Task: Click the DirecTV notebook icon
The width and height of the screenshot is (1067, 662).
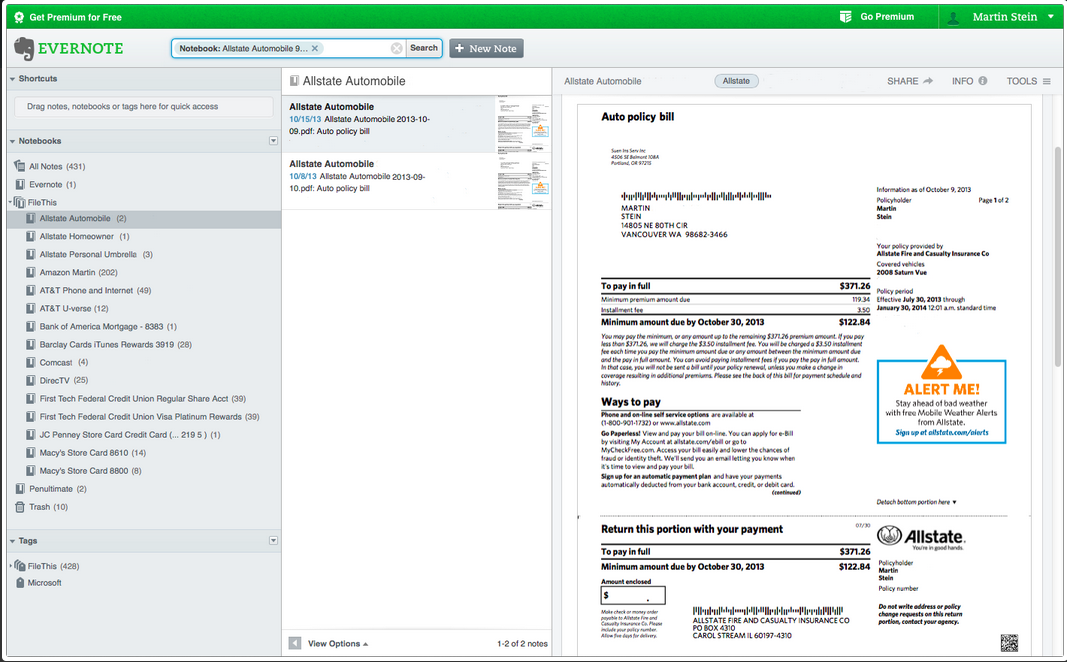Action: [x=31, y=380]
